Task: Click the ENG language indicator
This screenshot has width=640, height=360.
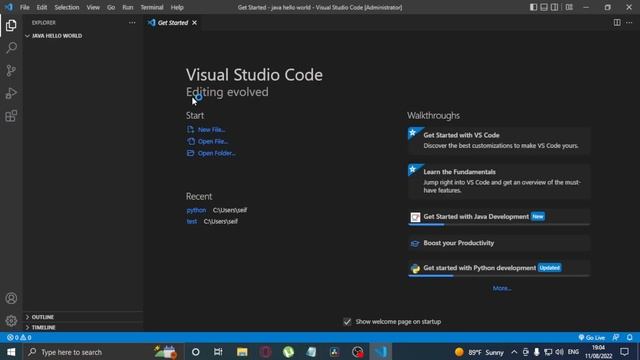Action: [x=573, y=352]
